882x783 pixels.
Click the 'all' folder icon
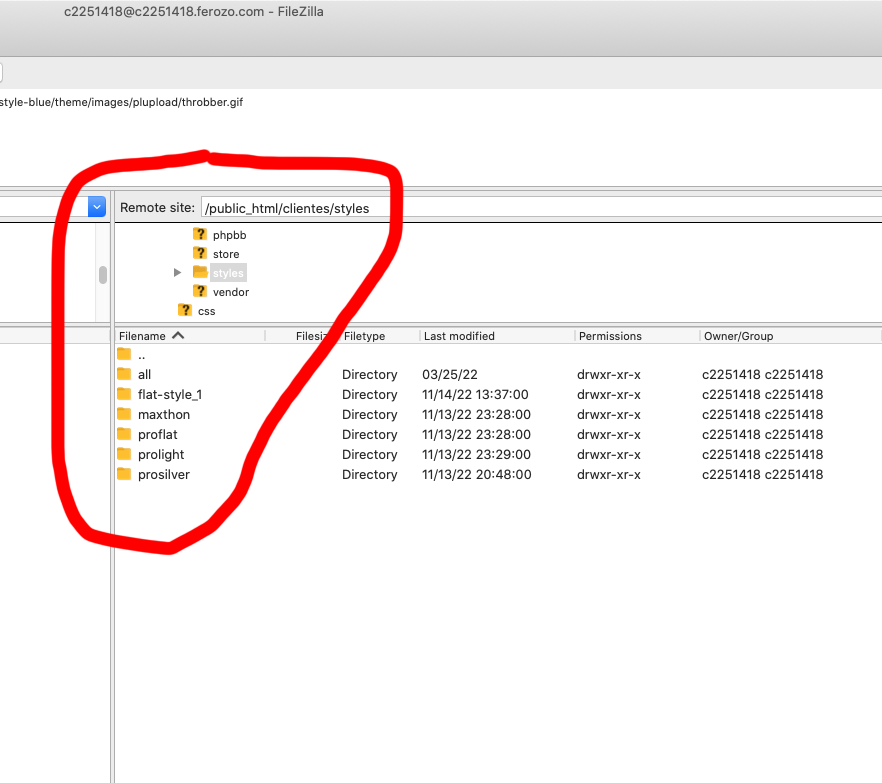(x=124, y=374)
